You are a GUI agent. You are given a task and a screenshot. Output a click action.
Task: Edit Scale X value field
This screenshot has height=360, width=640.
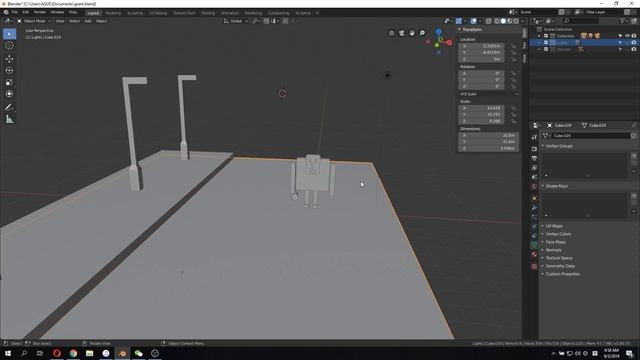[x=481, y=108]
